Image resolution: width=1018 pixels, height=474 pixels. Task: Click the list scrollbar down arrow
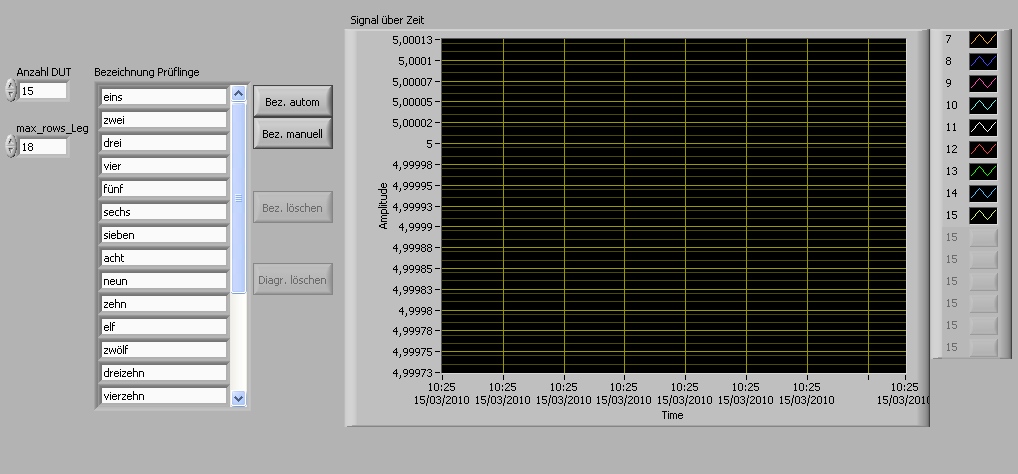[x=238, y=398]
